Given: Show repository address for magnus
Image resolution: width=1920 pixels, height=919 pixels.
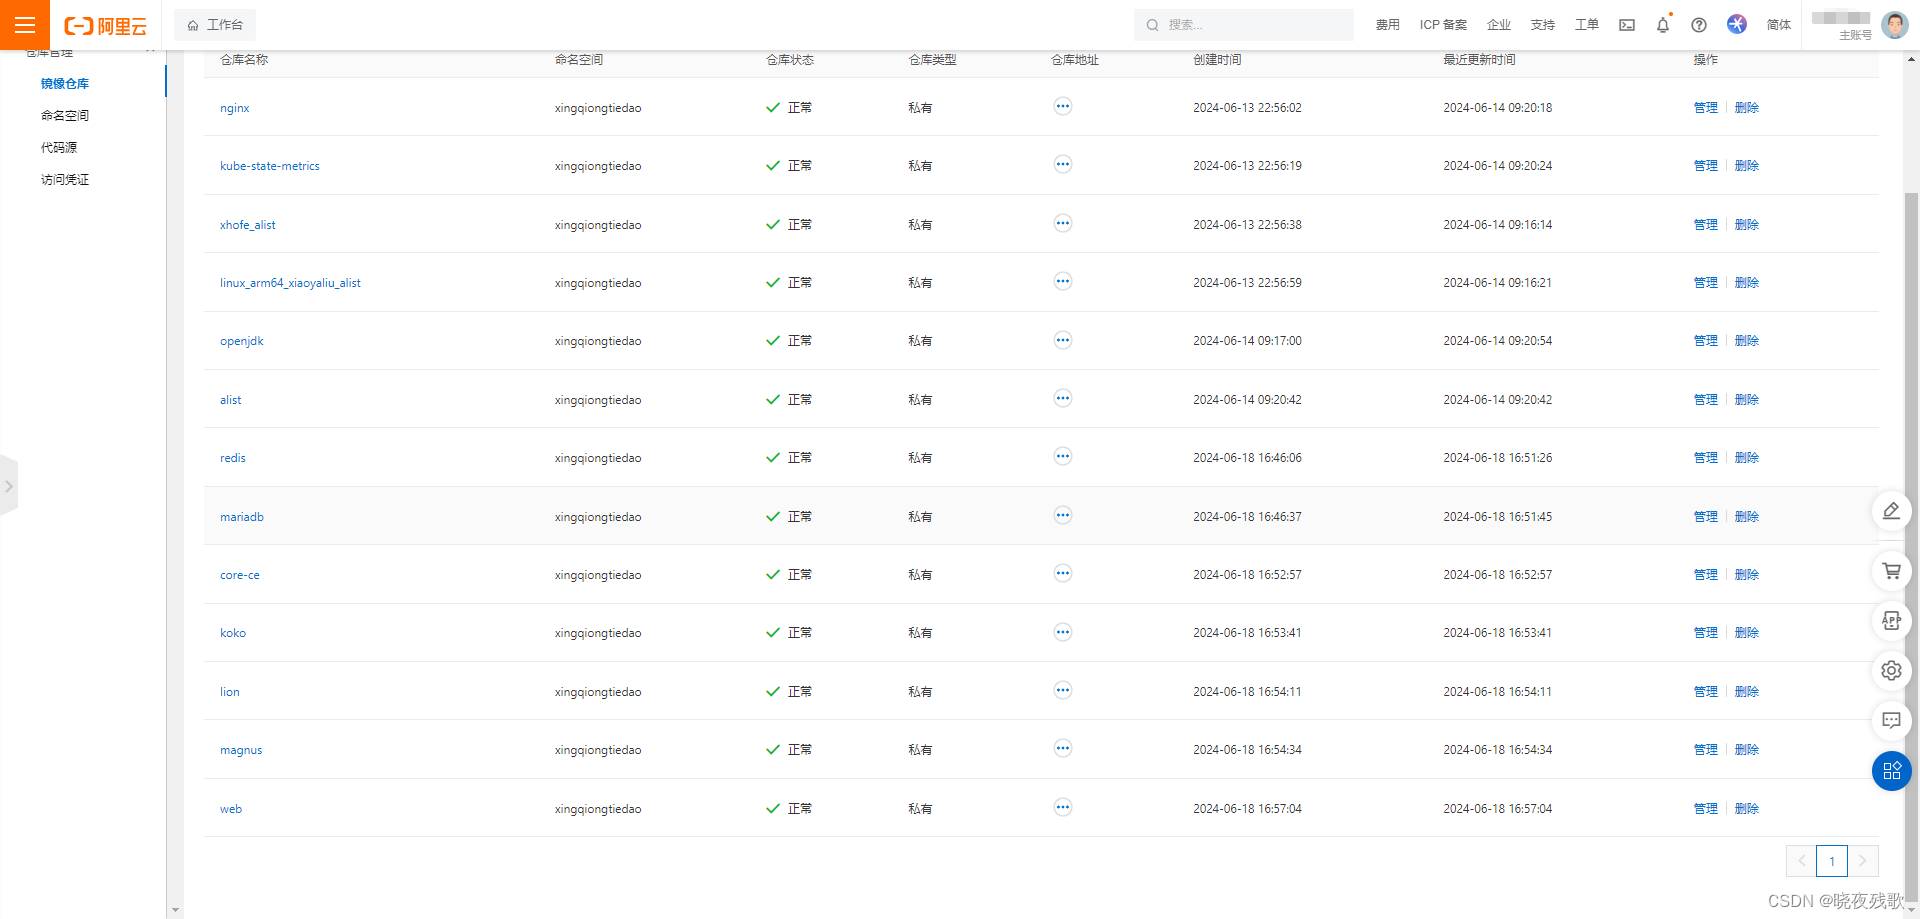Looking at the screenshot, I should pyautogui.click(x=1062, y=748).
